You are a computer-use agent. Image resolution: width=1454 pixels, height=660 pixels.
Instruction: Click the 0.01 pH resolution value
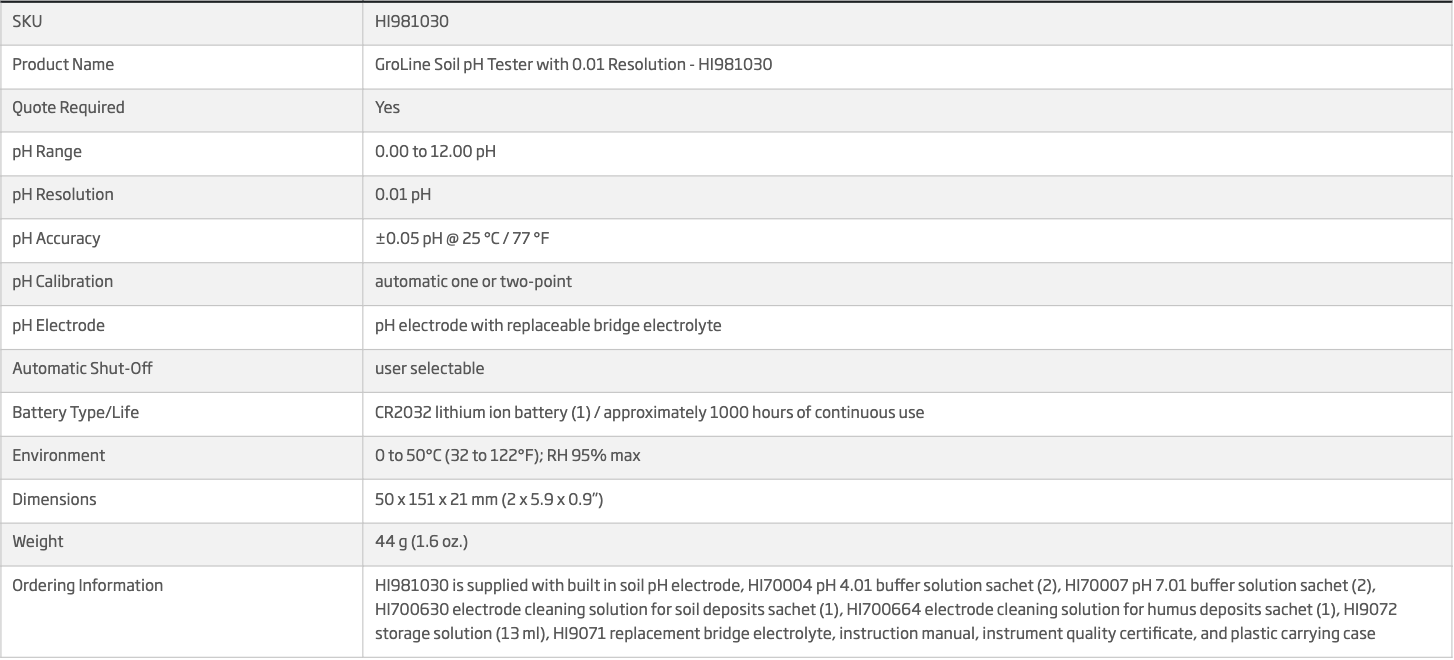(403, 194)
